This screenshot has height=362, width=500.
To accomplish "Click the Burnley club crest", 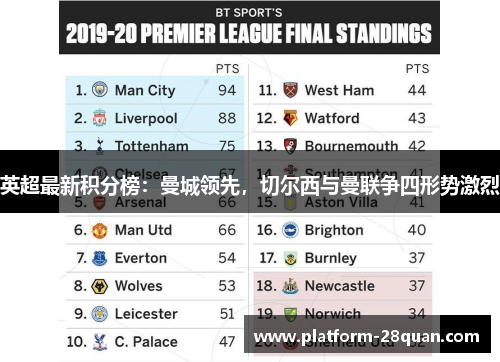I will point(290,258).
